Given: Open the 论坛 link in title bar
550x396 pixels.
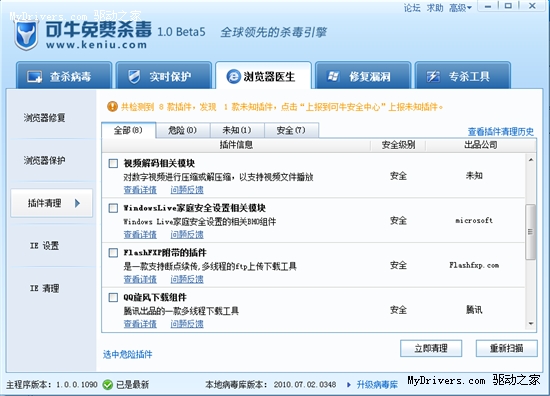Looking at the screenshot, I should pos(412,8).
